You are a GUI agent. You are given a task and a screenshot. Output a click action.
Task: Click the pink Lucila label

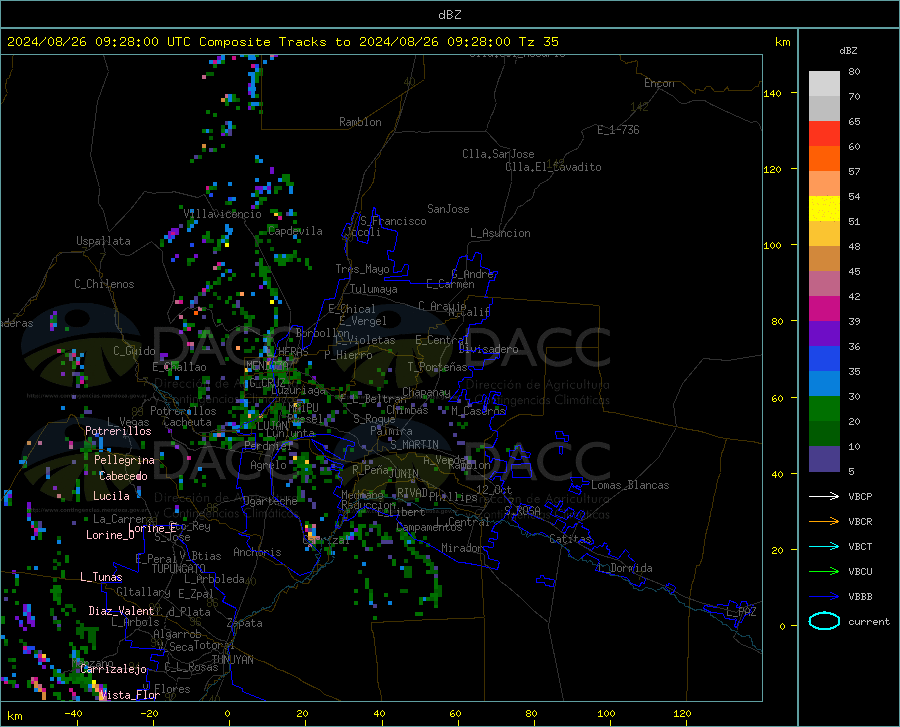click(x=111, y=496)
